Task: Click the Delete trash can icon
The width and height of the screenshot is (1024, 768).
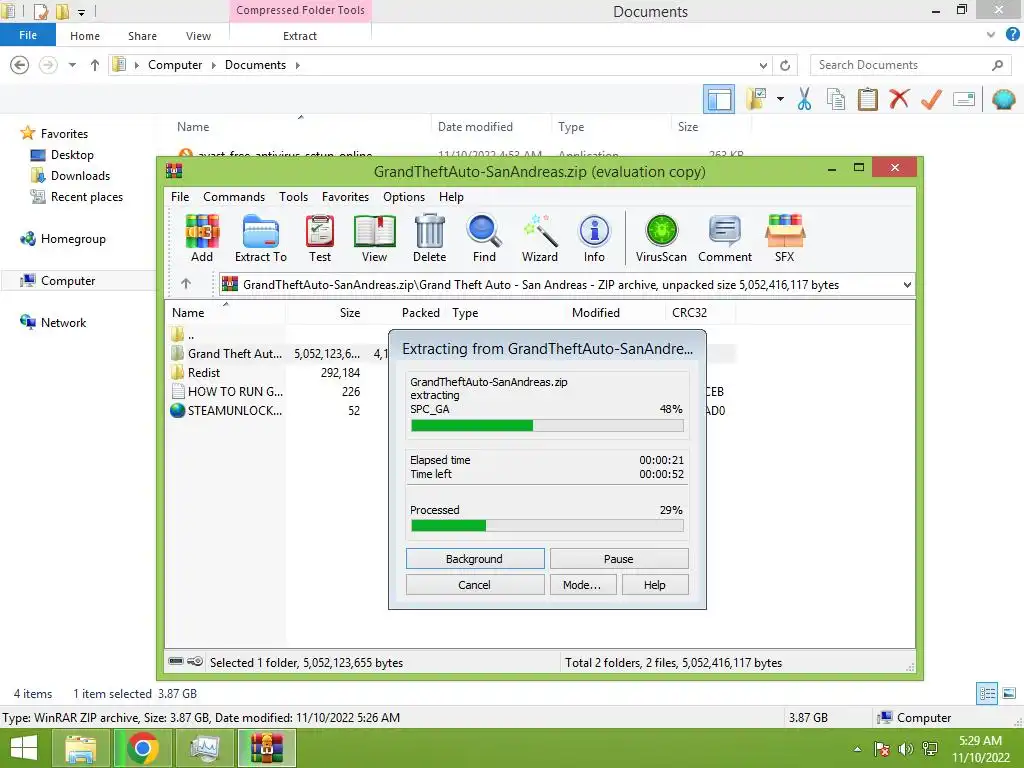Action: tap(430, 238)
